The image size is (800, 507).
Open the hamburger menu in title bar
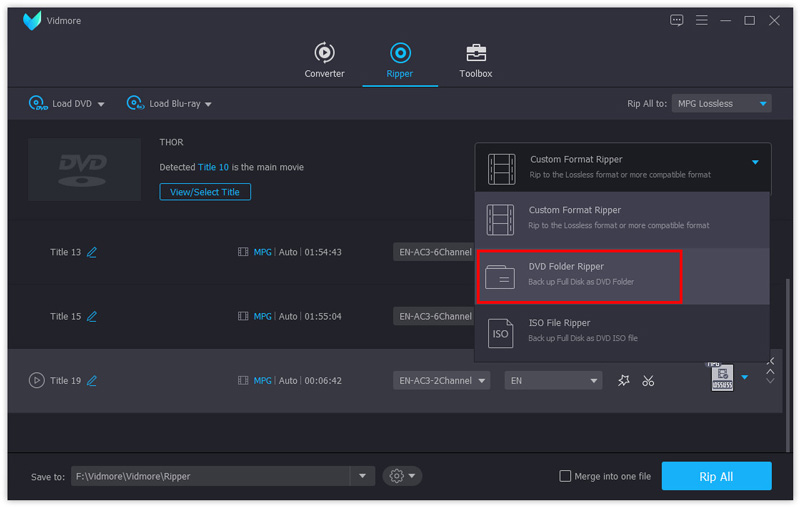click(x=702, y=20)
